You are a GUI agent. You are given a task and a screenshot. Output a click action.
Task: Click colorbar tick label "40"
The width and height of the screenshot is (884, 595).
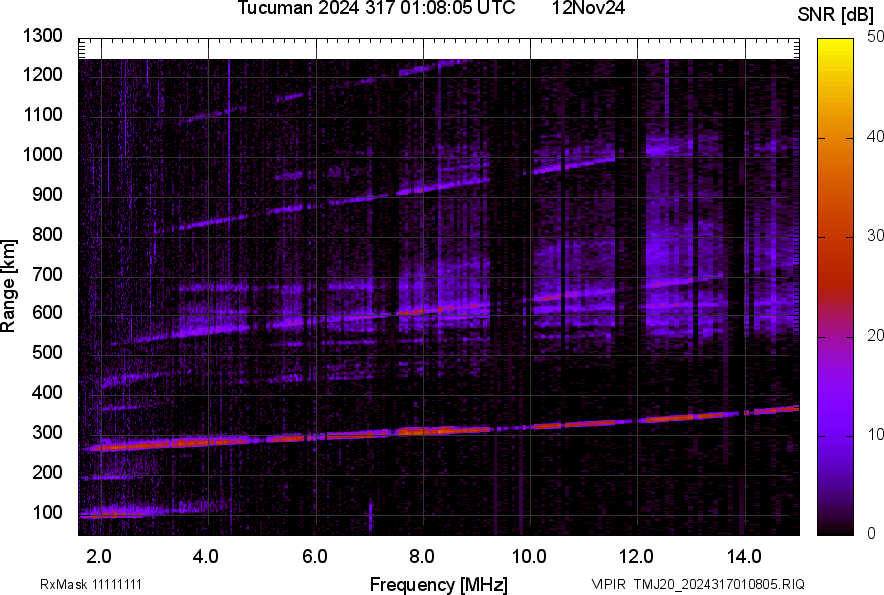[x=875, y=136]
